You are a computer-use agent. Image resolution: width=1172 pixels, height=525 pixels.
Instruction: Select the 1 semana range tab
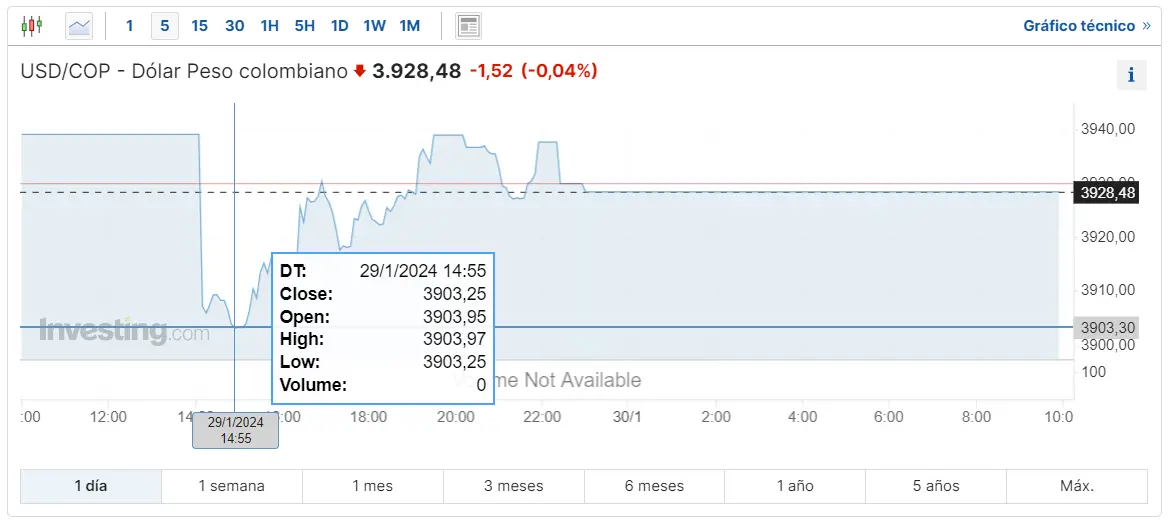coord(232,486)
